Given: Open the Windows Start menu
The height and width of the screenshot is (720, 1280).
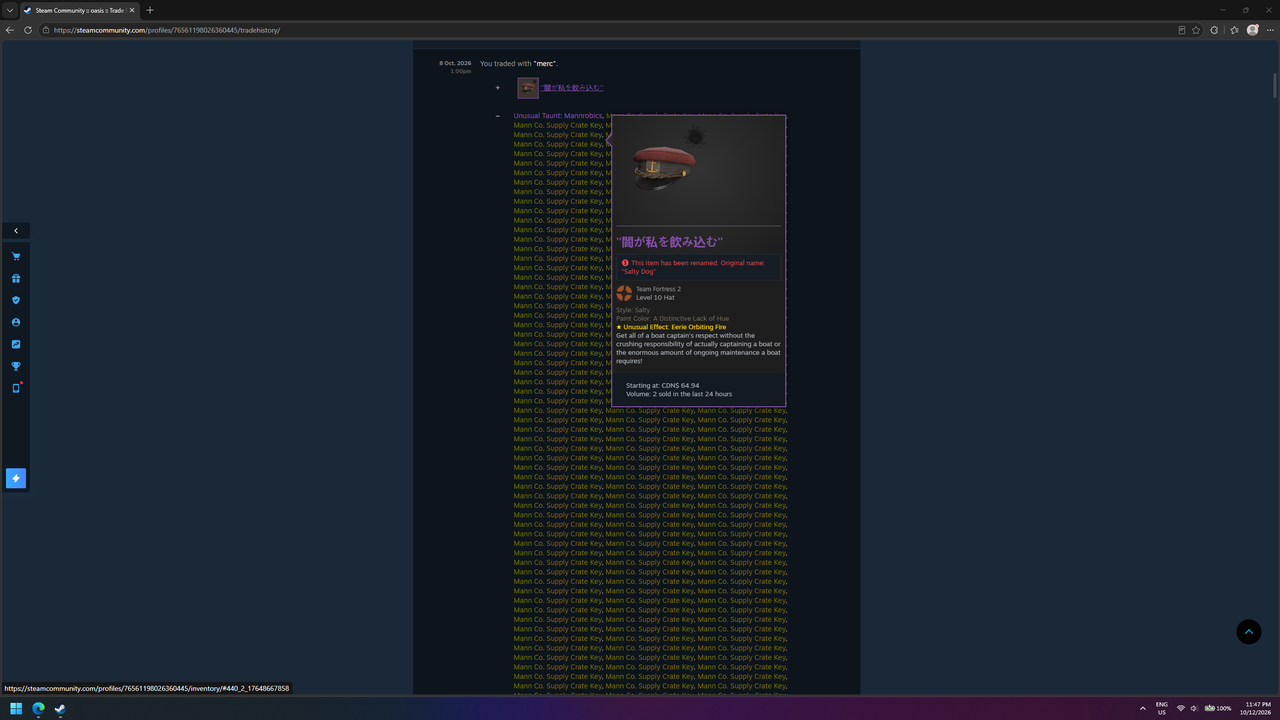Looking at the screenshot, I should point(16,708).
